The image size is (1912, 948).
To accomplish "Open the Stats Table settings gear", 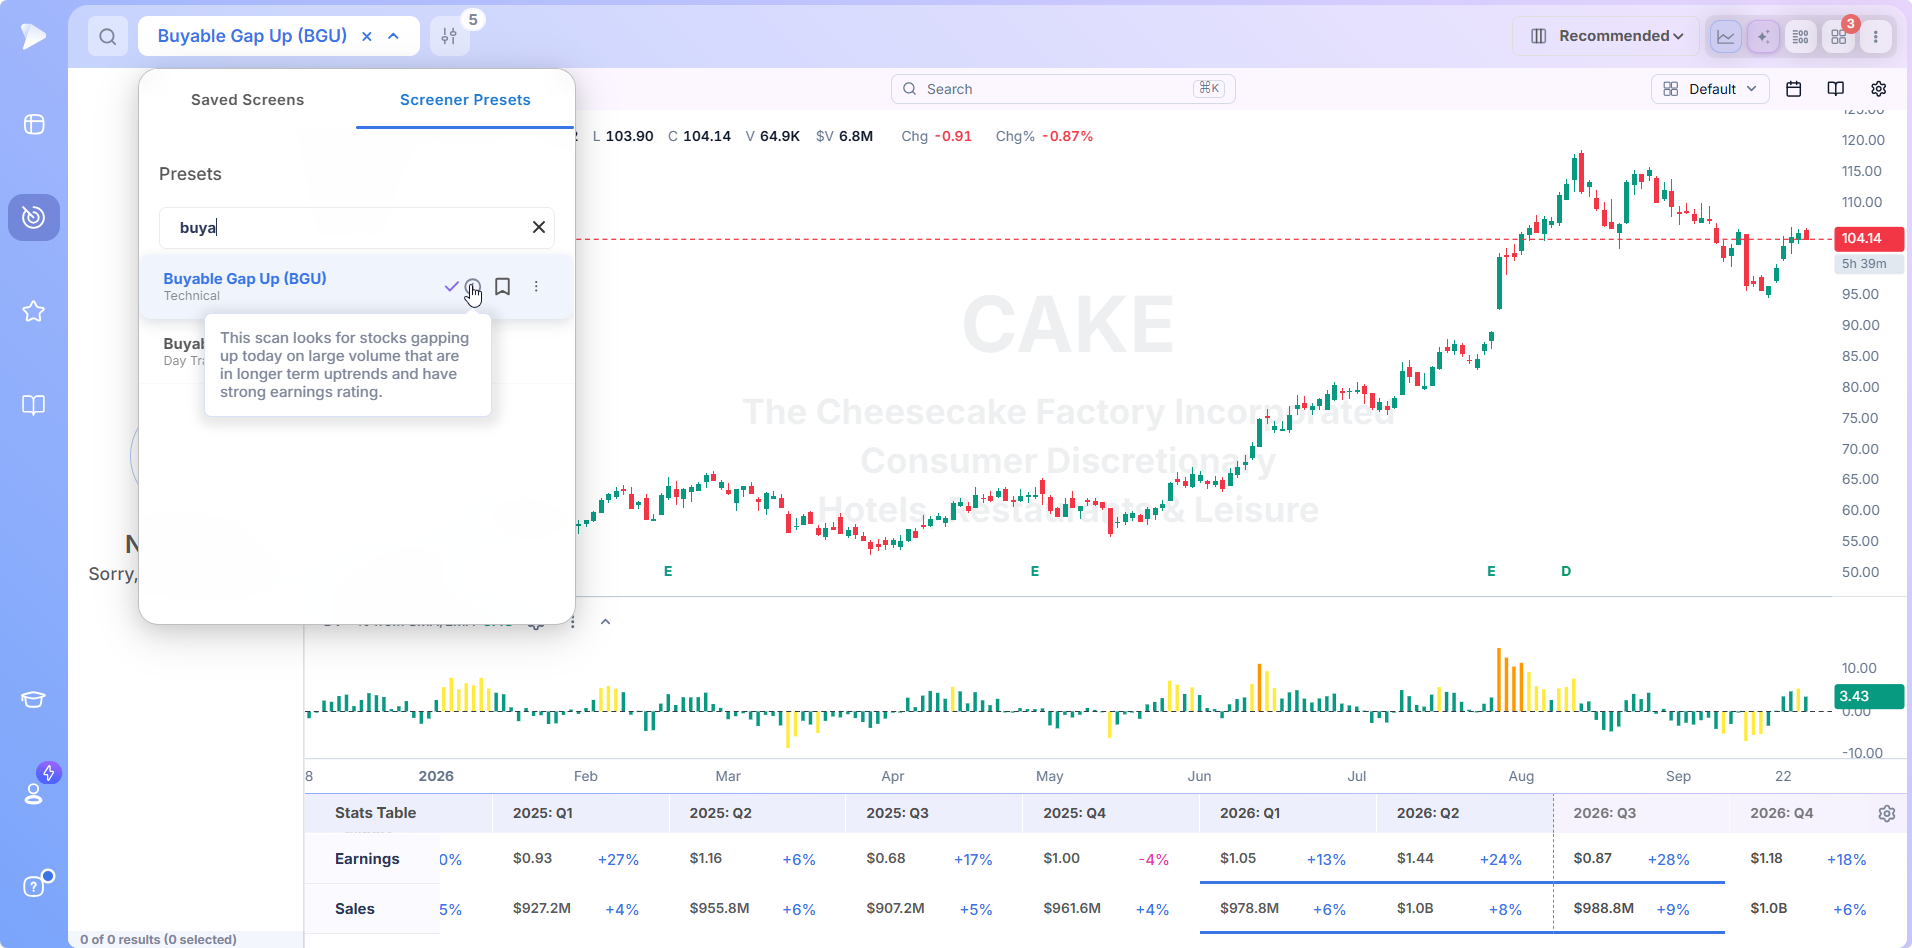I will coord(1887,814).
